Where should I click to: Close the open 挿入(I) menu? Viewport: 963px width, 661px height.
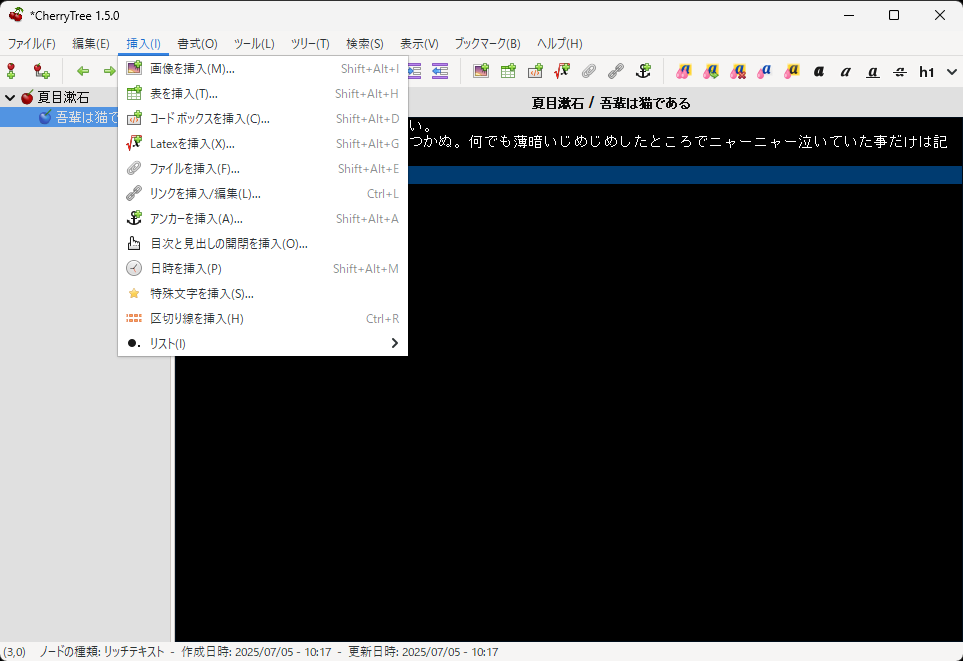point(143,44)
